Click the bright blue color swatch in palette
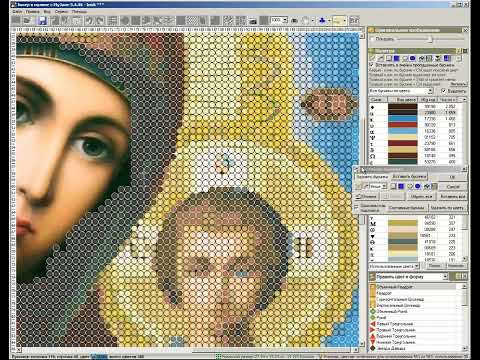Screen dimensions: 480x360 (402, 119)
